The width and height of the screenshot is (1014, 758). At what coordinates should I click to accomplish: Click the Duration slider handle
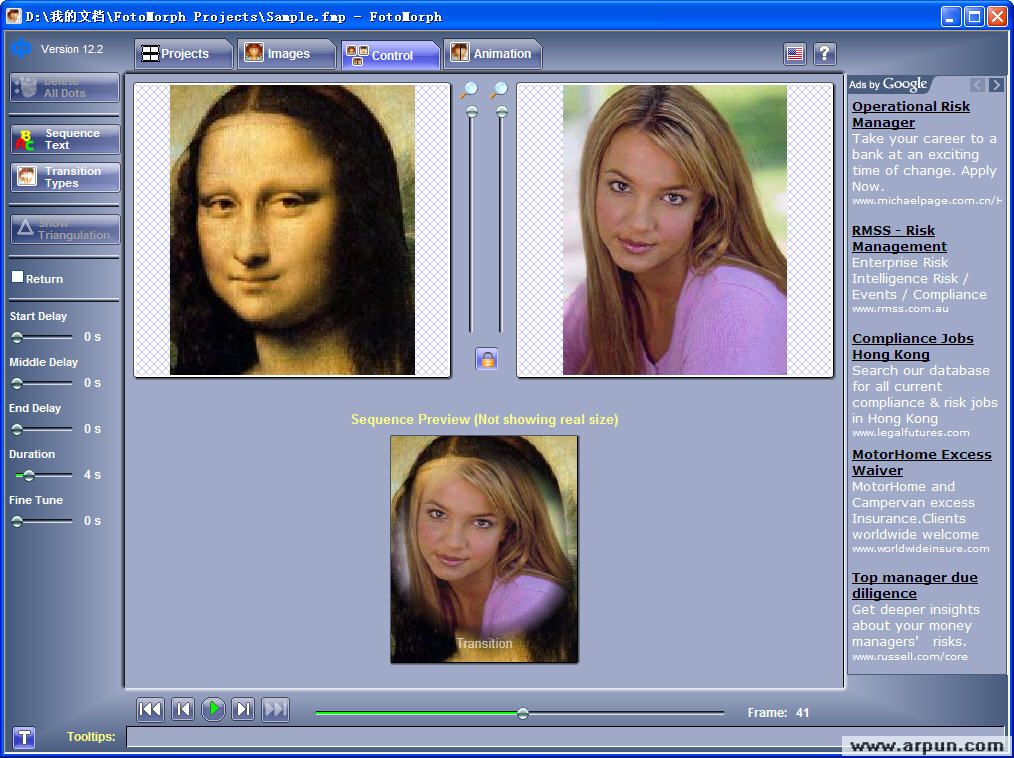click(29, 475)
